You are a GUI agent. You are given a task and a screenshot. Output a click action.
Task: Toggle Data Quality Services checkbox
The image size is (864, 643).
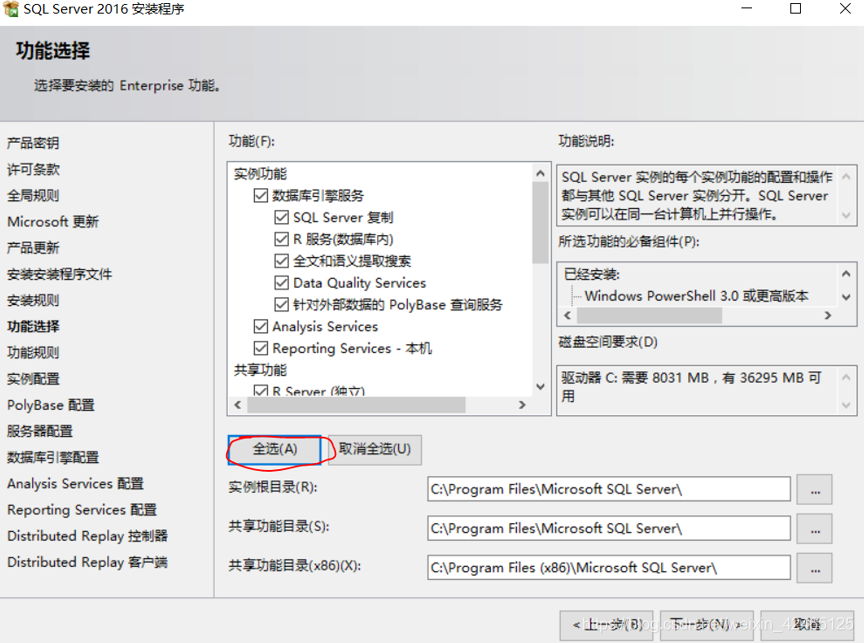pos(282,283)
